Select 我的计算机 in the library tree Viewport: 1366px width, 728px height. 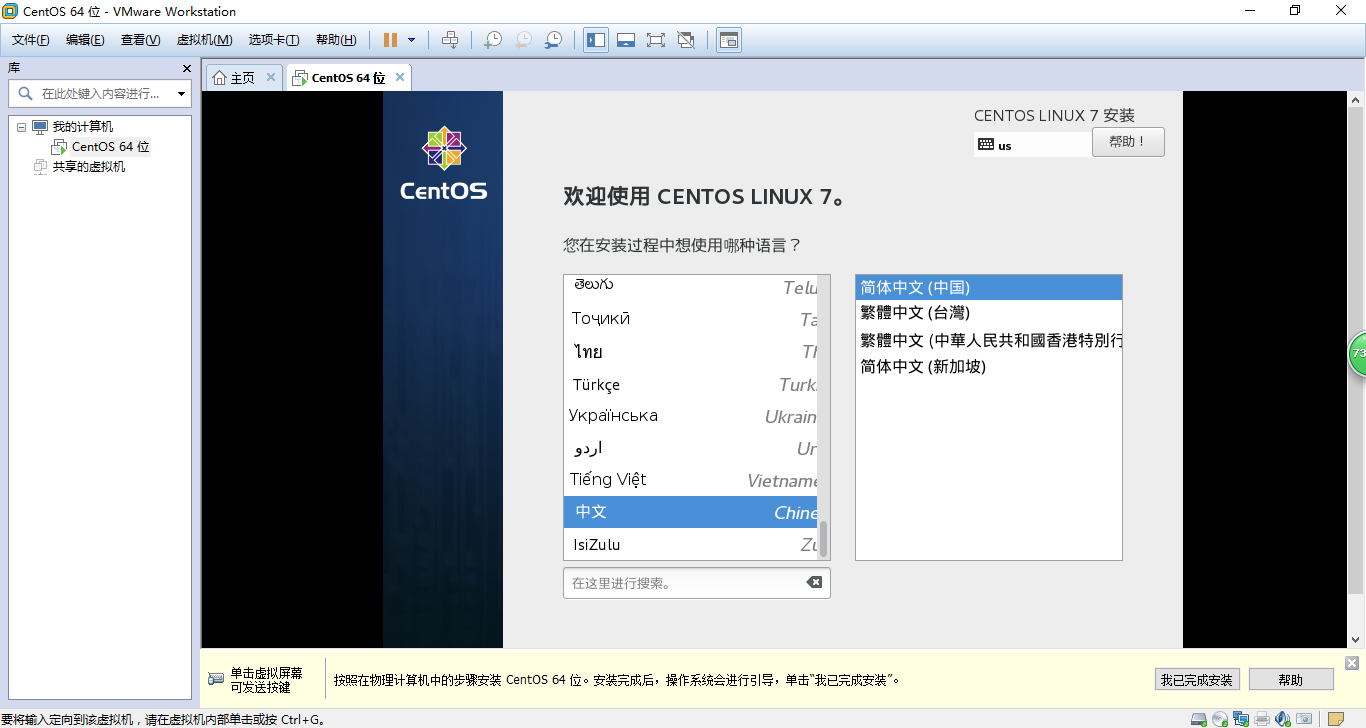(x=83, y=127)
